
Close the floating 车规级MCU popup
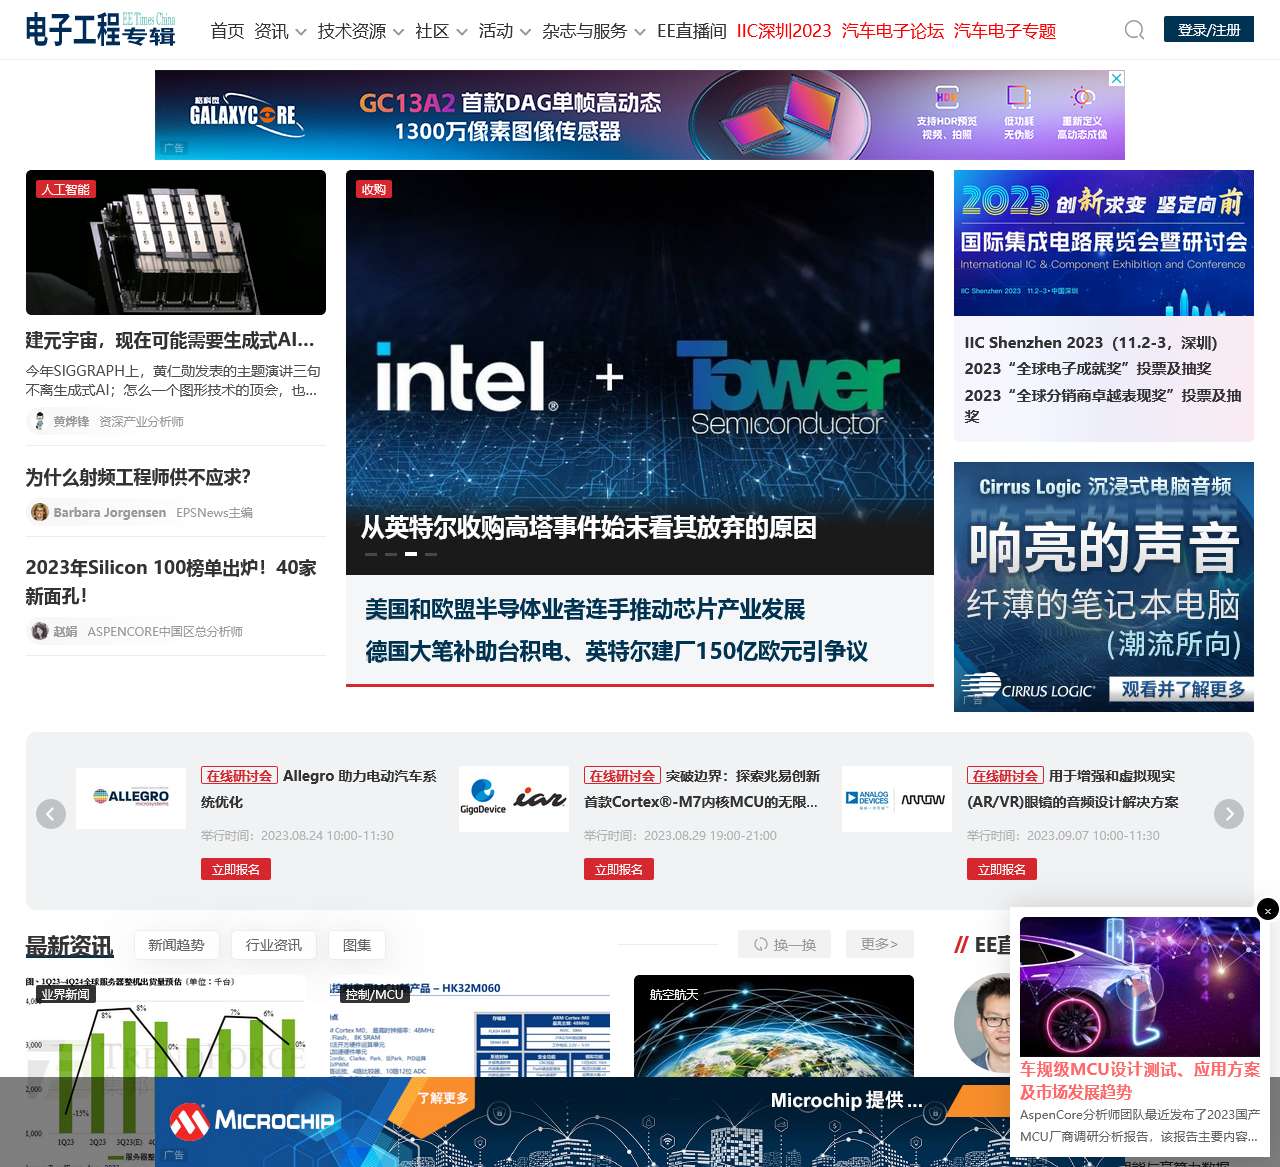[x=1268, y=909]
